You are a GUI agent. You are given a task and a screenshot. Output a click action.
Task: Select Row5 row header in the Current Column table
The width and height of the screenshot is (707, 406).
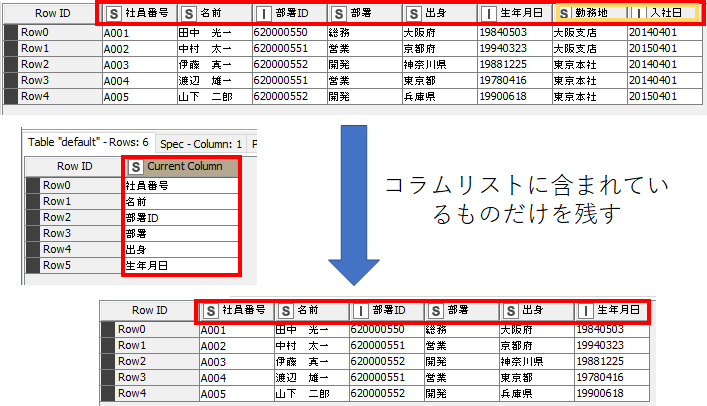(x=74, y=265)
